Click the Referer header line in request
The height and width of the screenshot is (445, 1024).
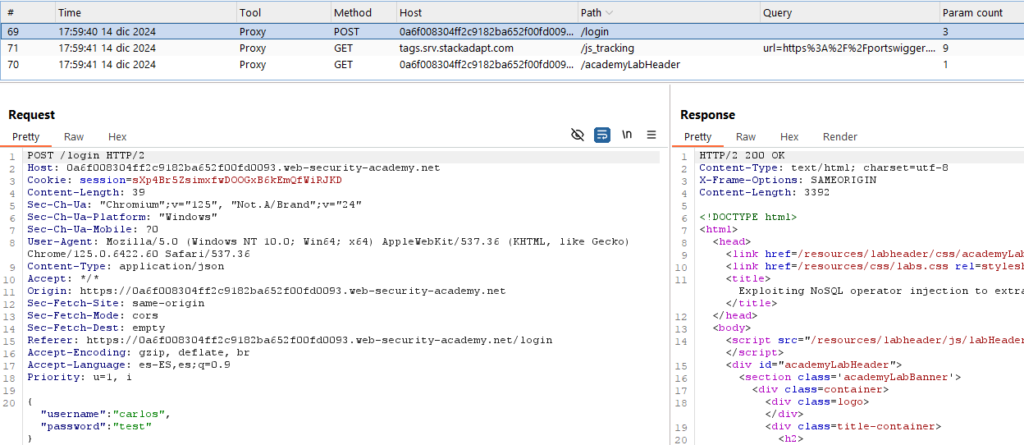[289, 340]
